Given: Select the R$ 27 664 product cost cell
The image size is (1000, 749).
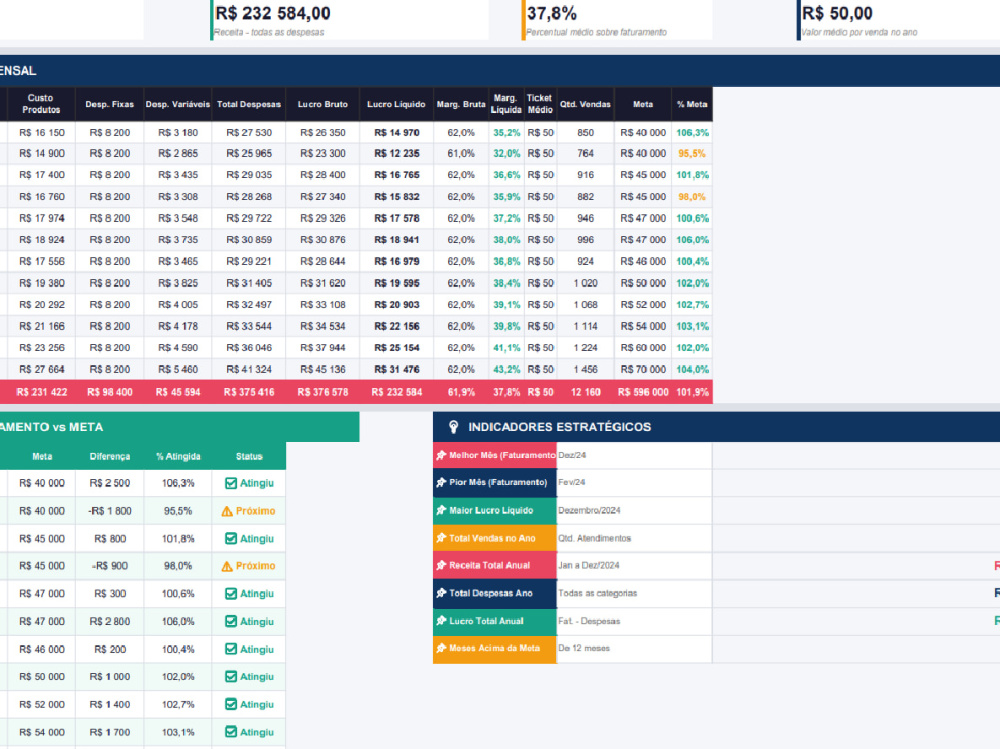Looking at the screenshot, I should pos(41,369).
